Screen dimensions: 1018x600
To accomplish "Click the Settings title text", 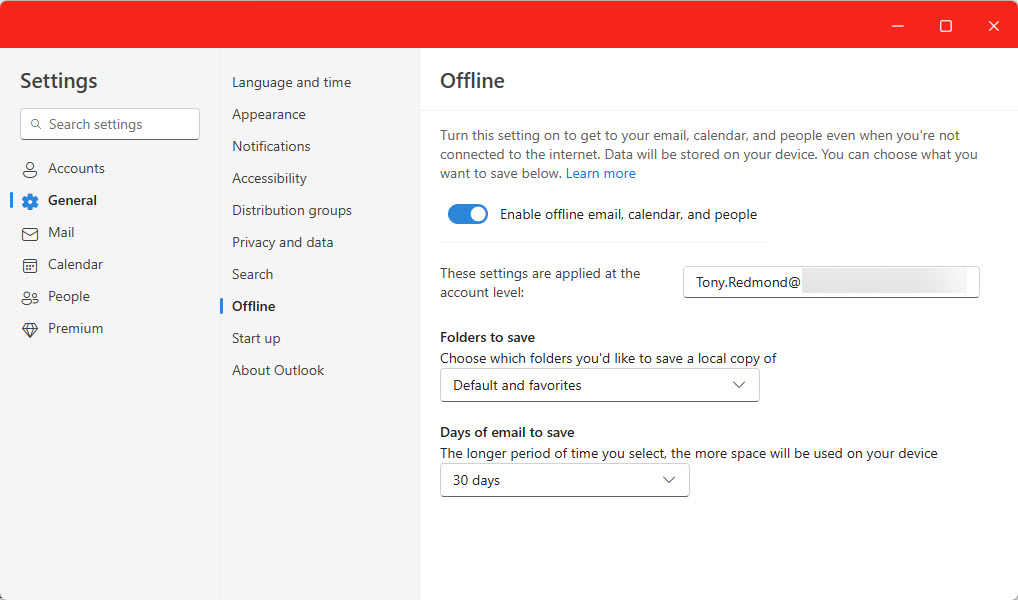I will coord(58,81).
